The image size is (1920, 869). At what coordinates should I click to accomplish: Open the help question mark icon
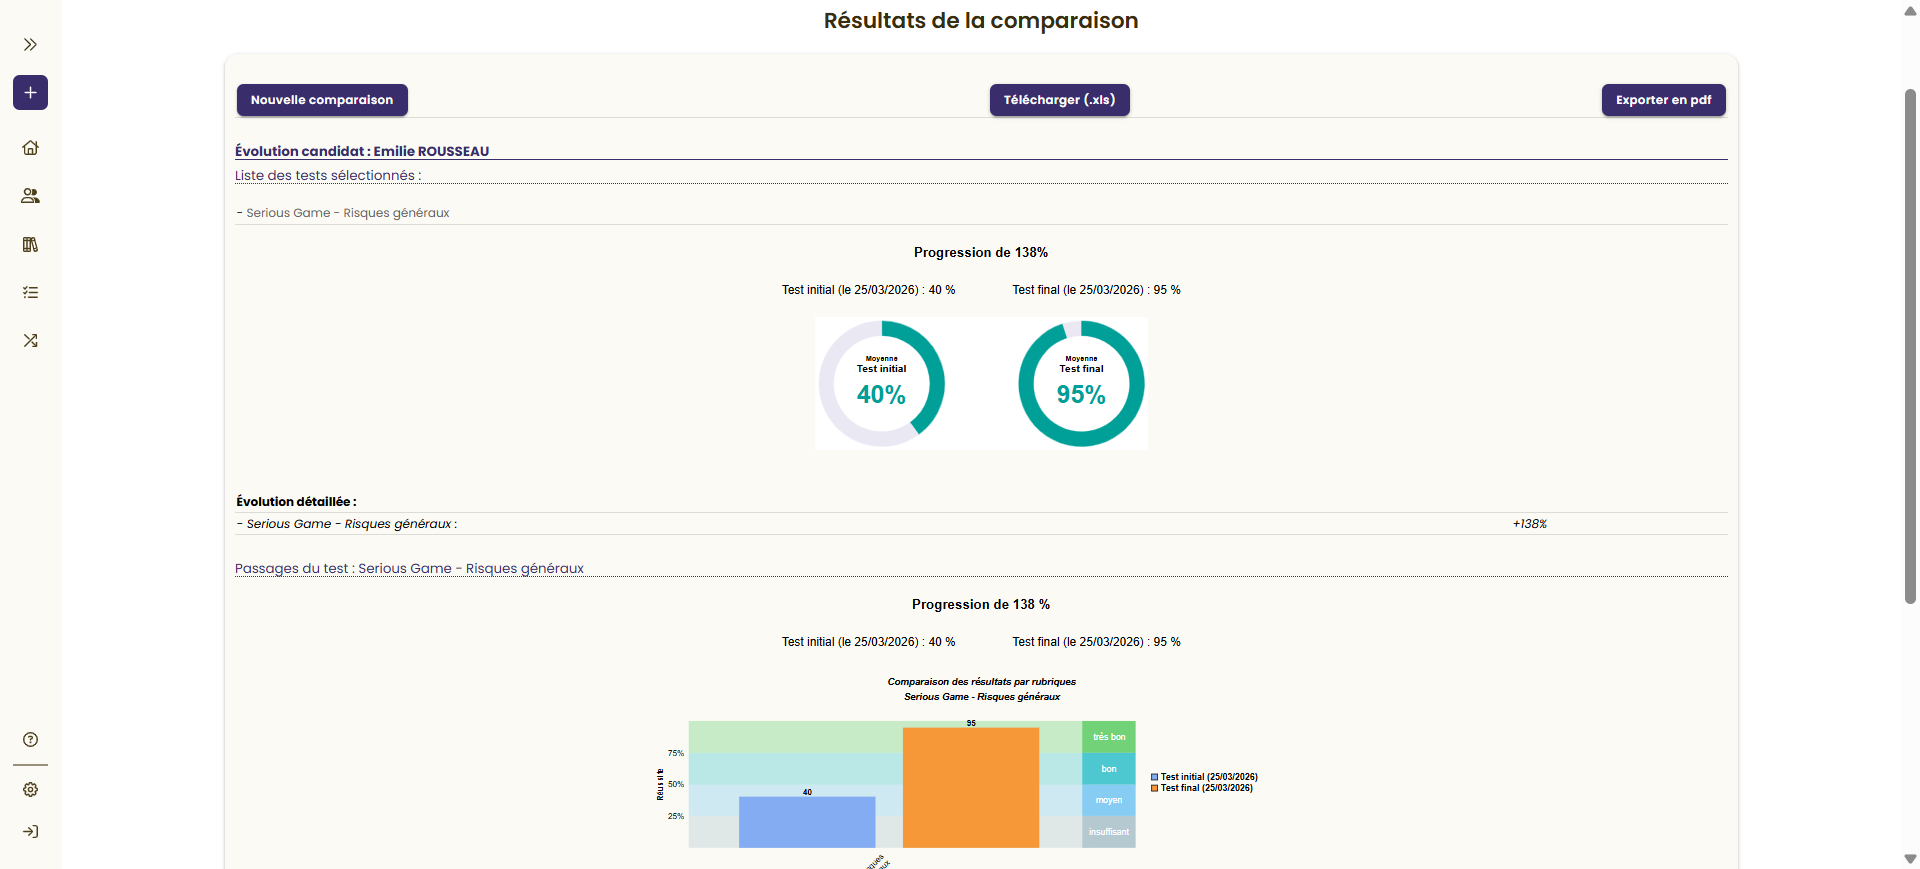pyautogui.click(x=30, y=740)
